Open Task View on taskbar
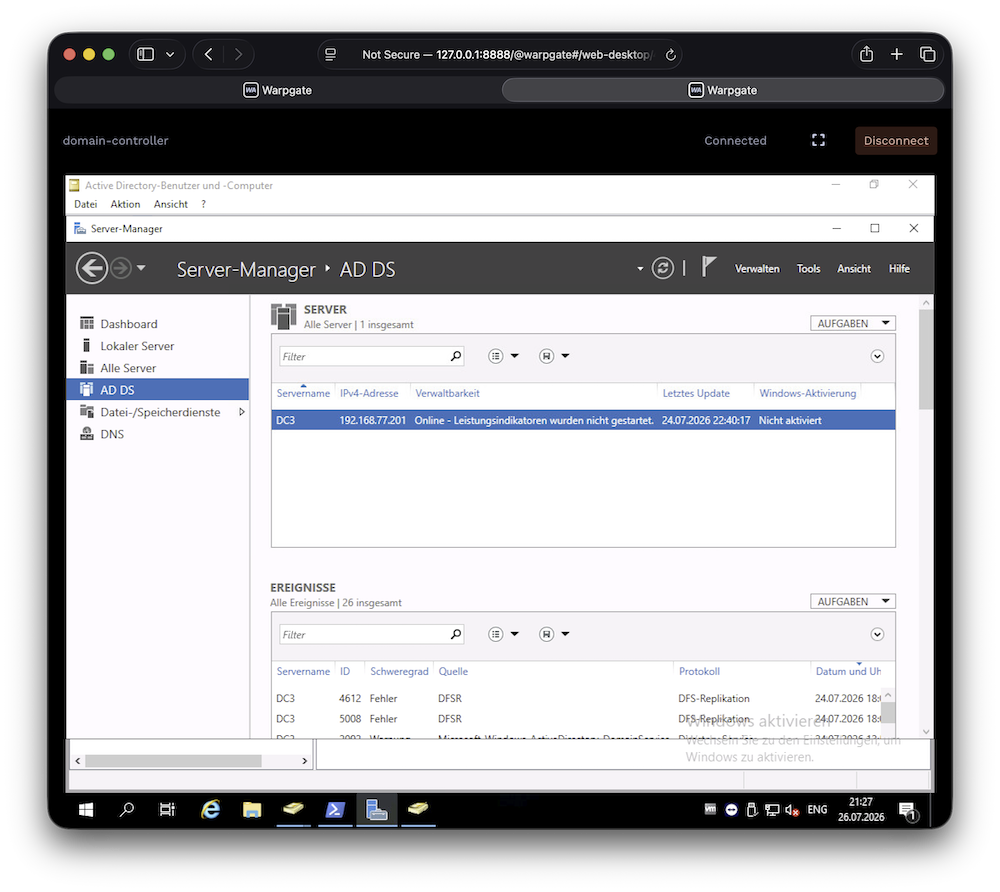 167,810
